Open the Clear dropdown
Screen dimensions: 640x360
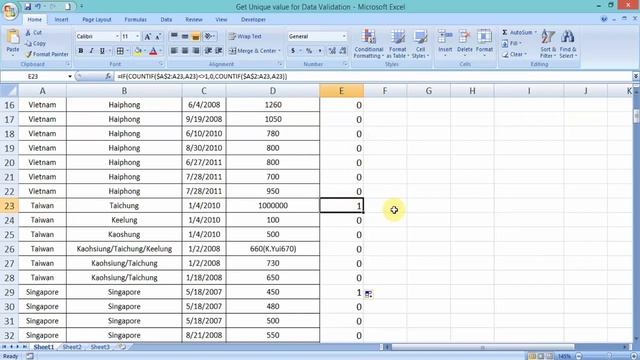[515, 54]
